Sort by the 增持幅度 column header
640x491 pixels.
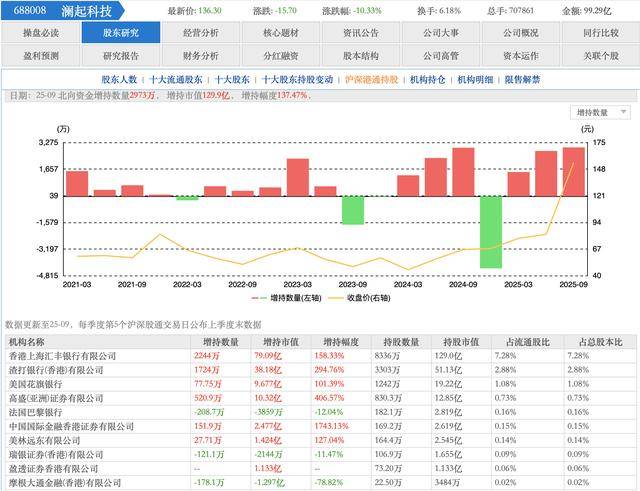[x=341, y=342]
